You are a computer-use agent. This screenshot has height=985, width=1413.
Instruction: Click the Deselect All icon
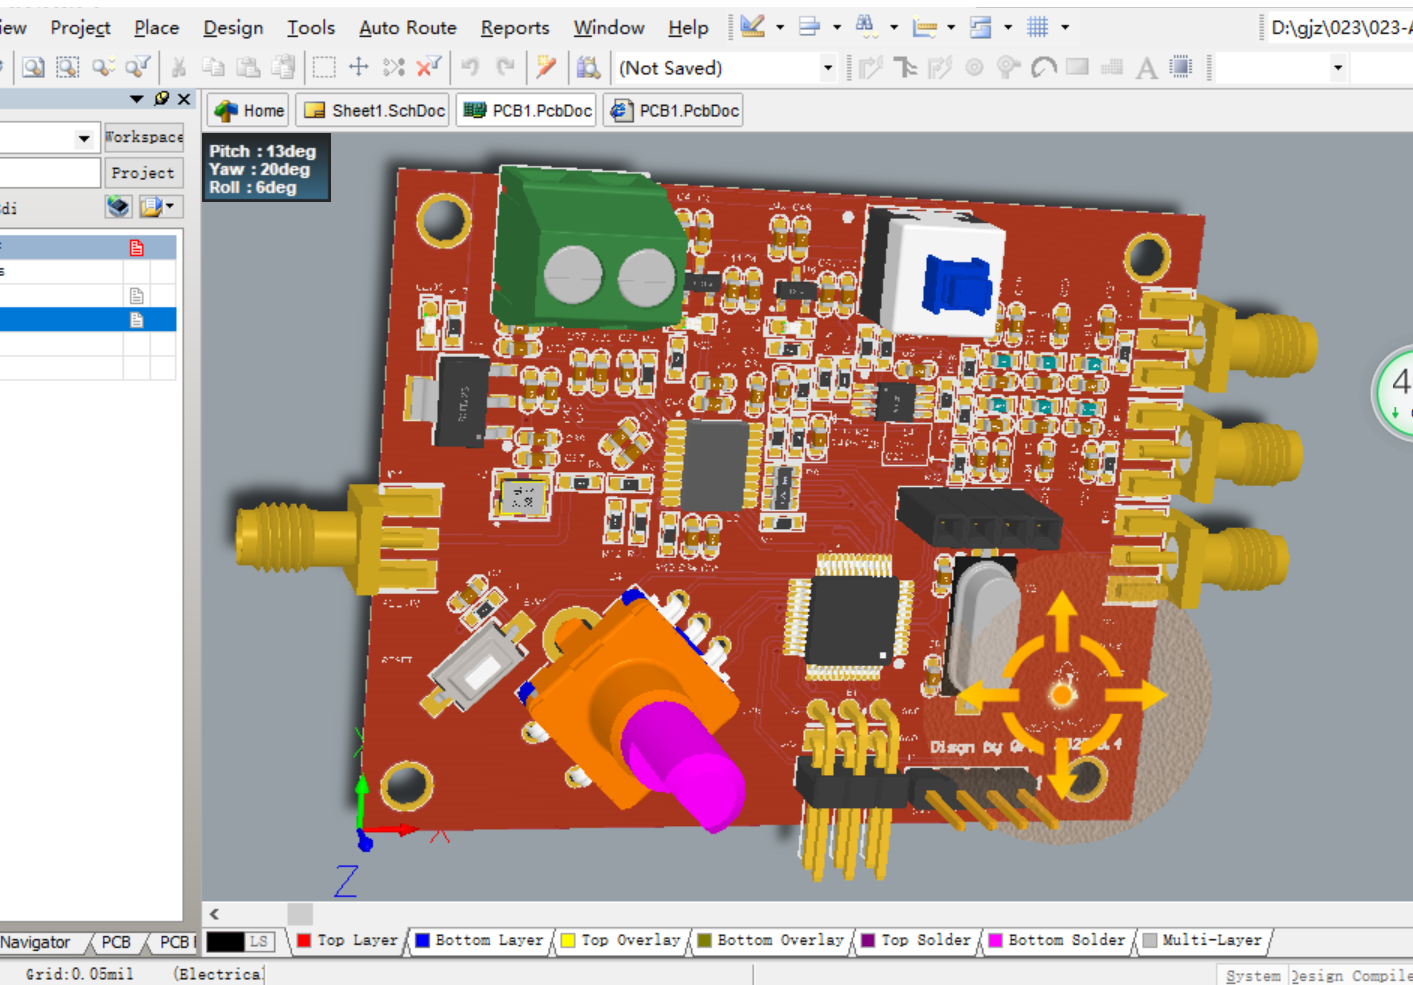tap(393, 68)
